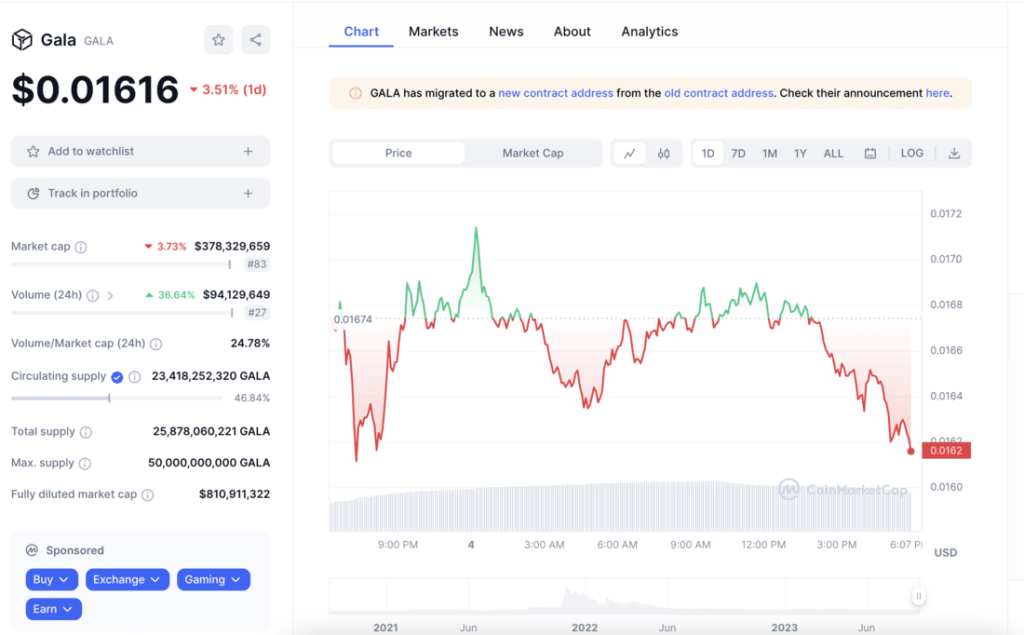This screenshot has height=635, width=1024.
Task: Click the Gala token logo
Action: click(22, 40)
